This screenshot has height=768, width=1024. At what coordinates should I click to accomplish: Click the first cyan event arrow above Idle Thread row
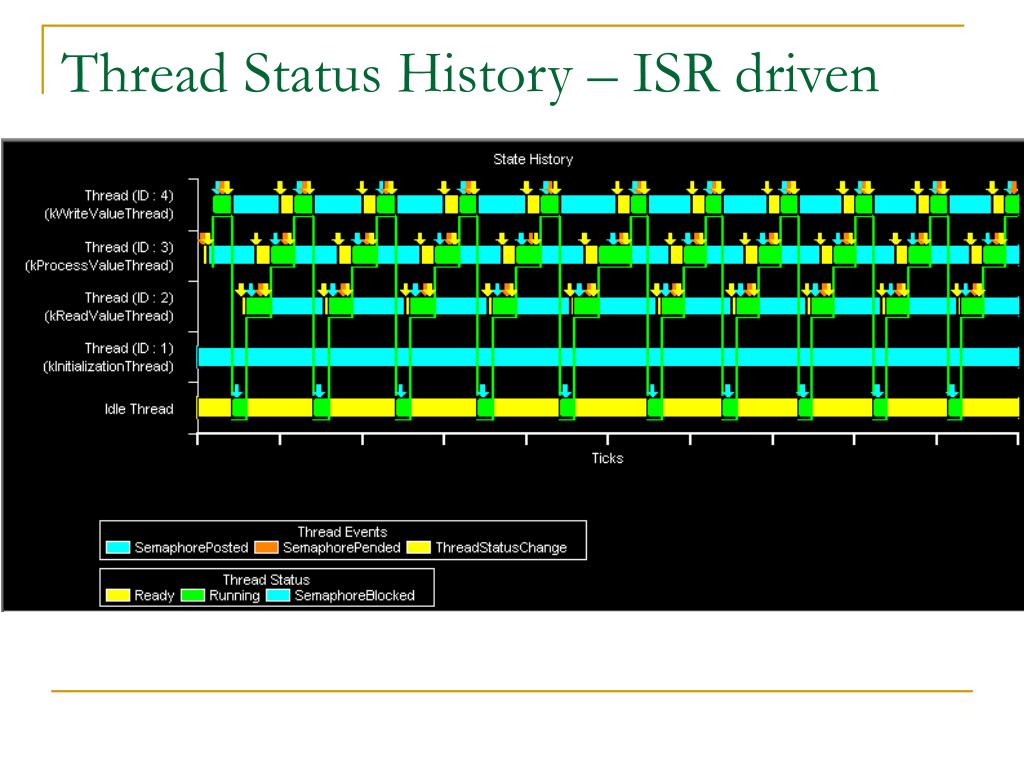[237, 391]
